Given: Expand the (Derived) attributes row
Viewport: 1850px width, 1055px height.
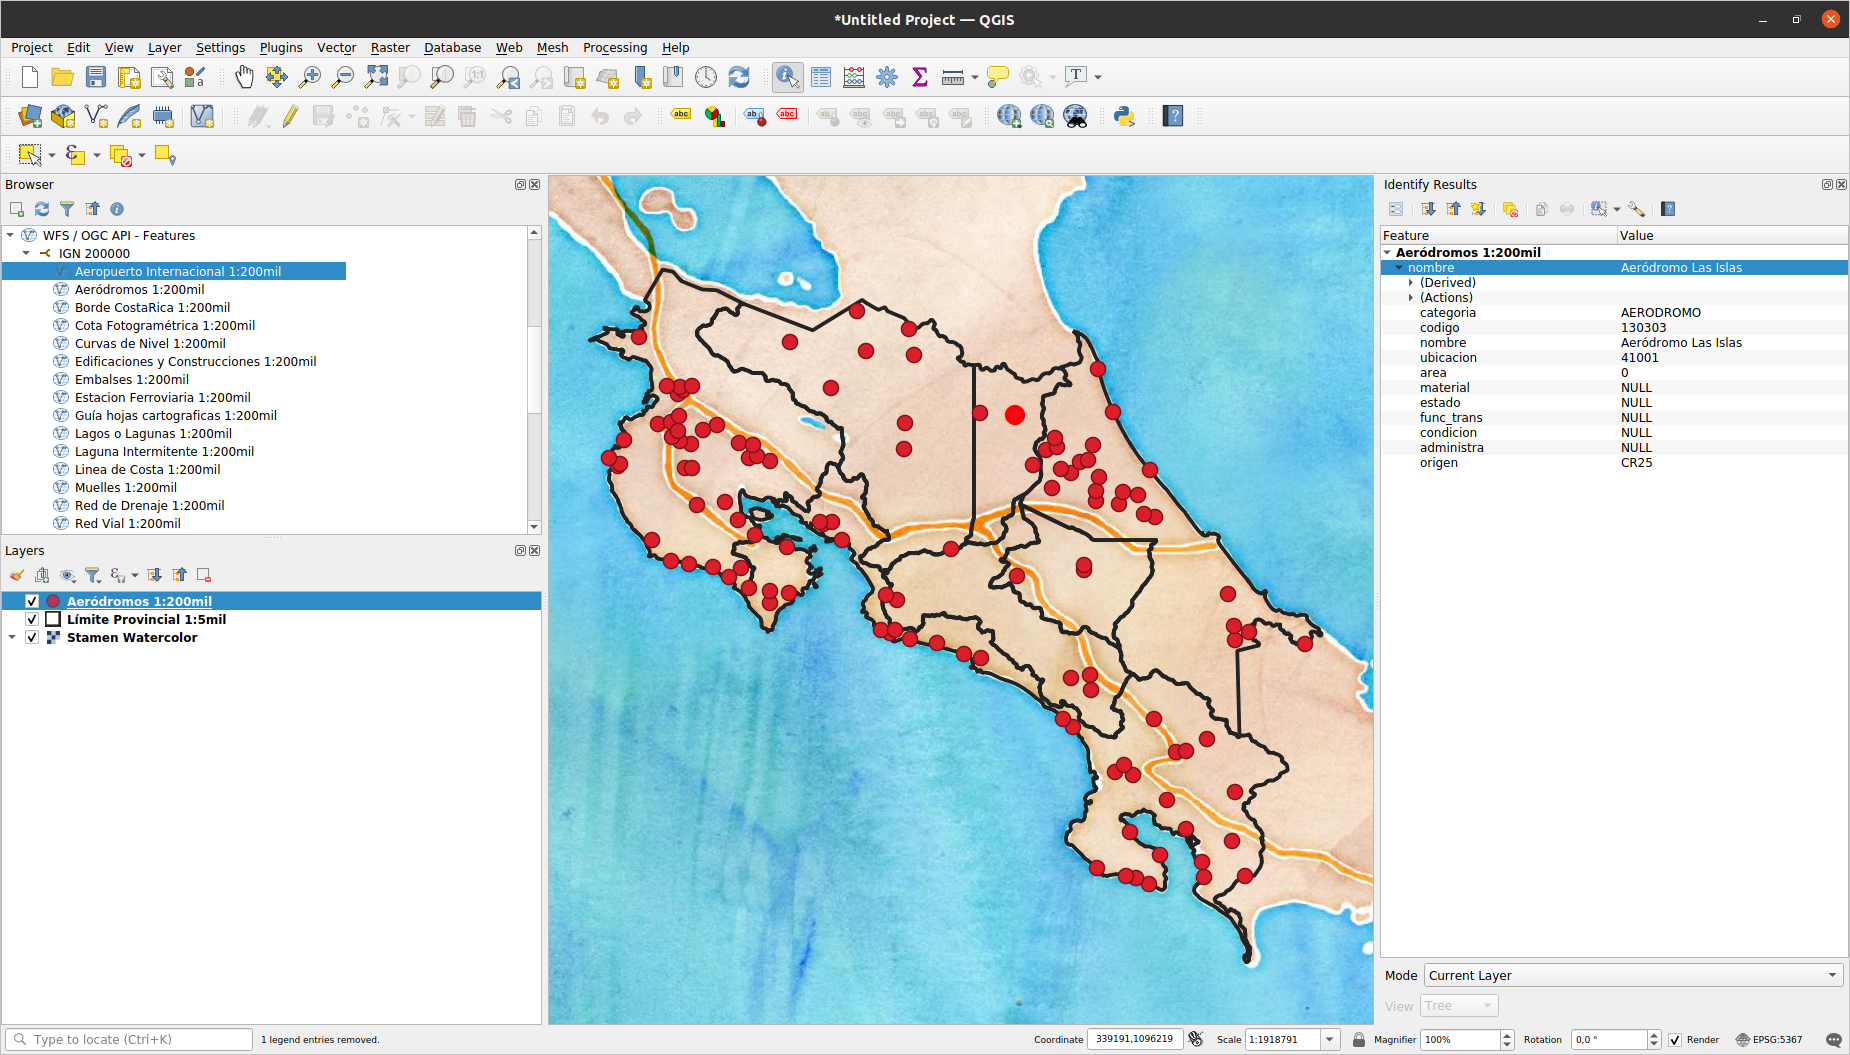Looking at the screenshot, I should point(1411,283).
